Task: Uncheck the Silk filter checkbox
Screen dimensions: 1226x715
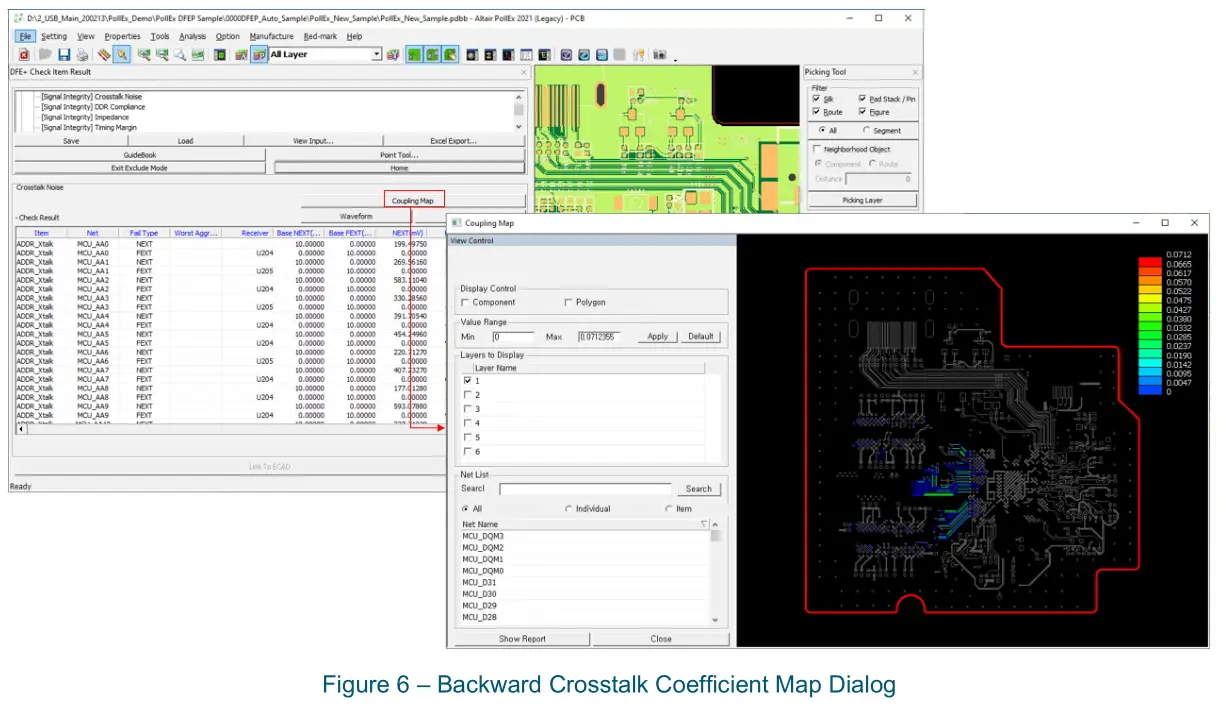Action: (x=817, y=99)
